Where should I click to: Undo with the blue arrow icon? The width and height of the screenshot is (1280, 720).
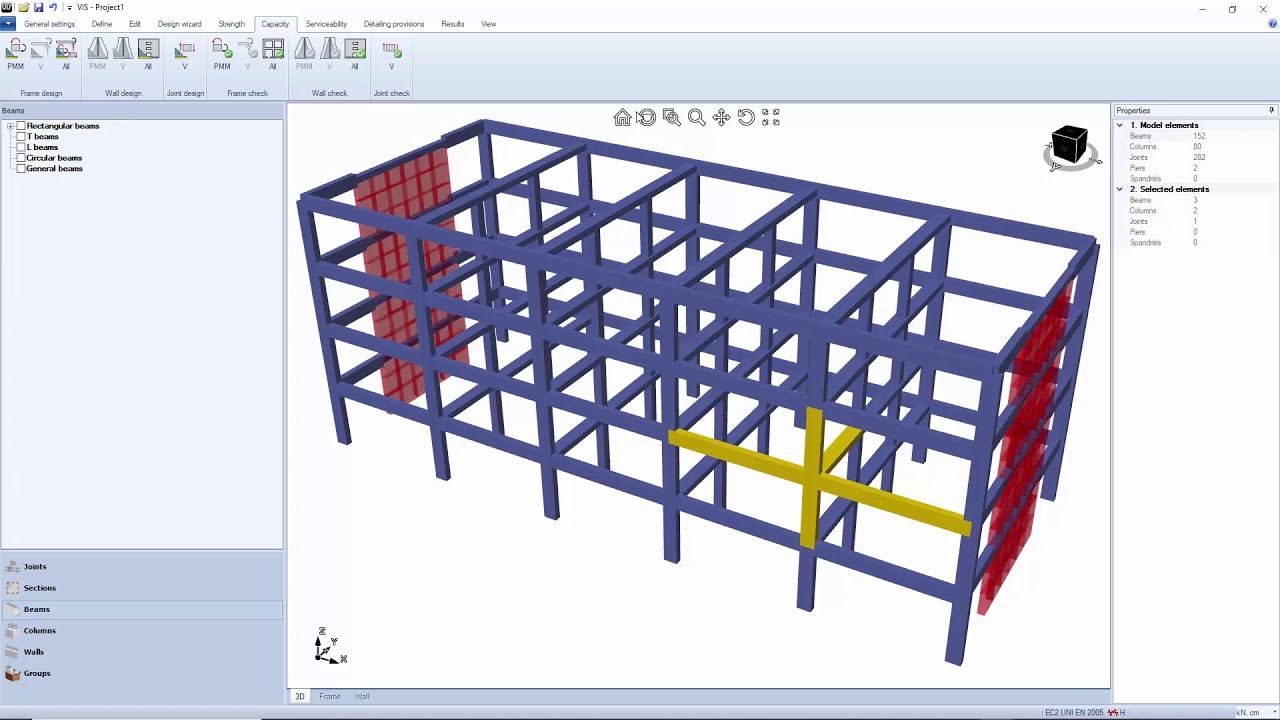pyautogui.click(x=53, y=7)
